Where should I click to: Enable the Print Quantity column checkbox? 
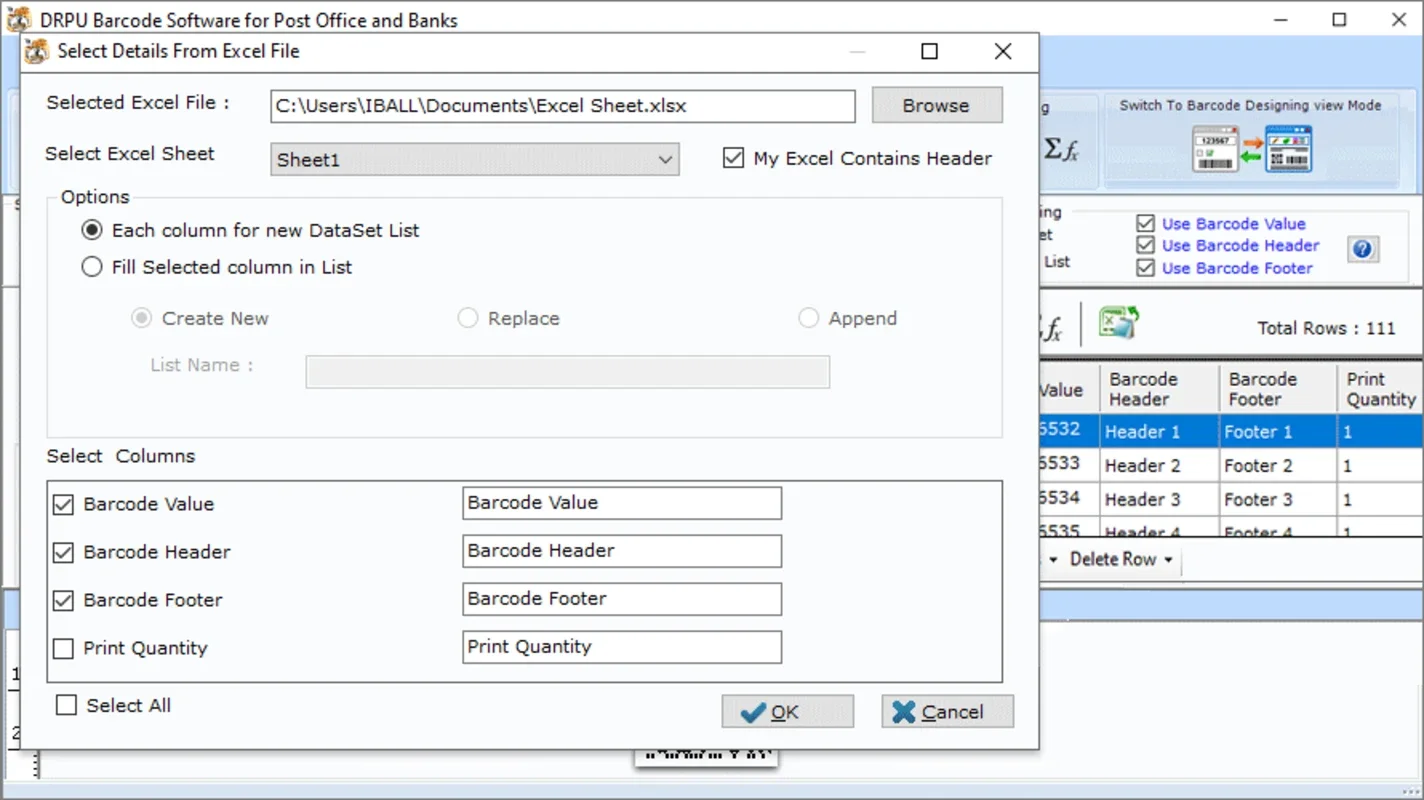tap(63, 648)
